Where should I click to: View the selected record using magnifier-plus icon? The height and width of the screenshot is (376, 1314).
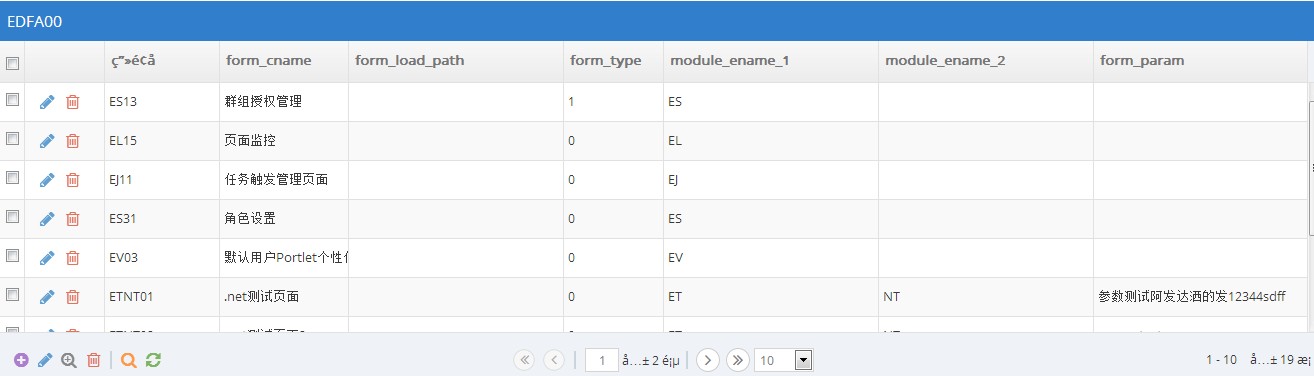pyautogui.click(x=69, y=360)
